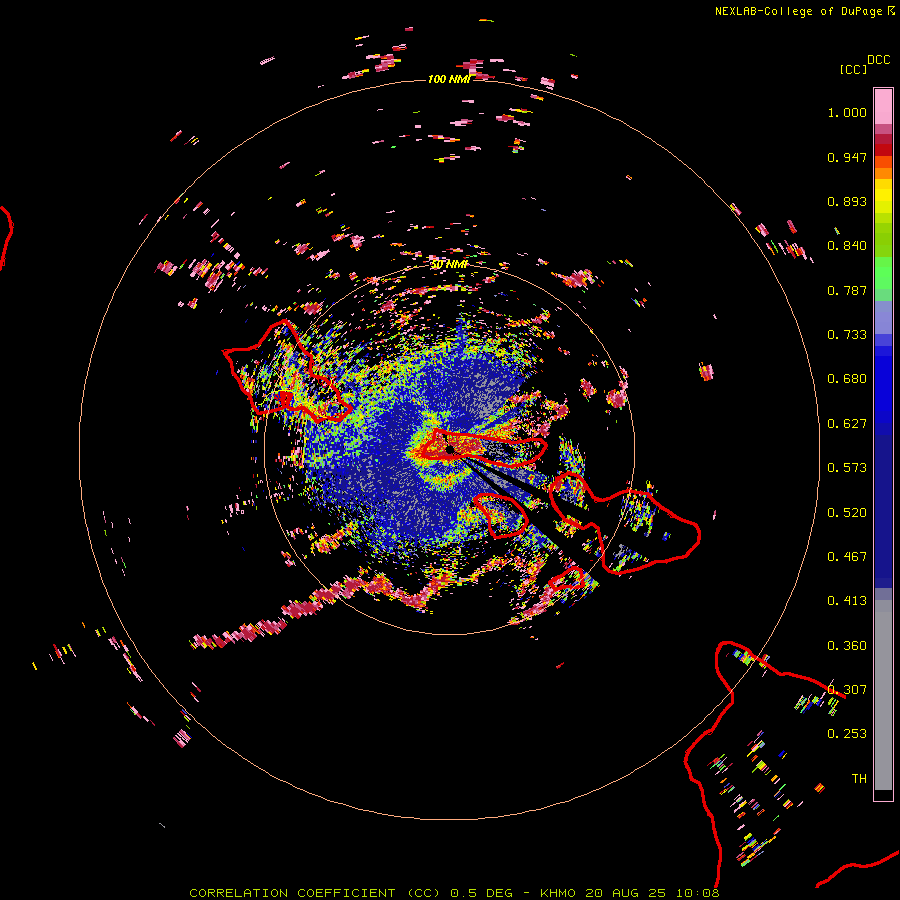The image size is (900, 900).
Task: Click the NEXLAB-College of DuPage credit text
Action: pyautogui.click(x=799, y=11)
